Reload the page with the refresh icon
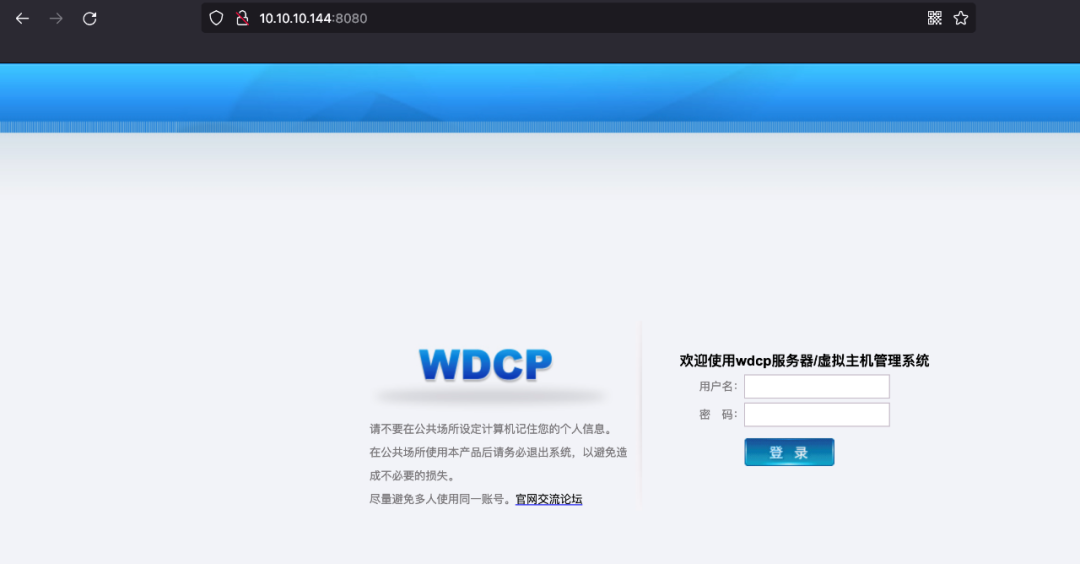 [90, 19]
